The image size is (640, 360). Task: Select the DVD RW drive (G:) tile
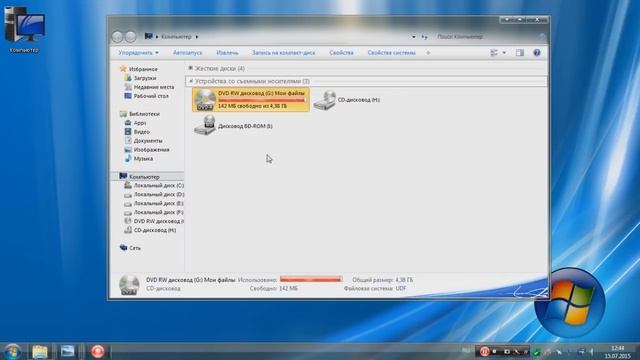pyautogui.click(x=251, y=100)
